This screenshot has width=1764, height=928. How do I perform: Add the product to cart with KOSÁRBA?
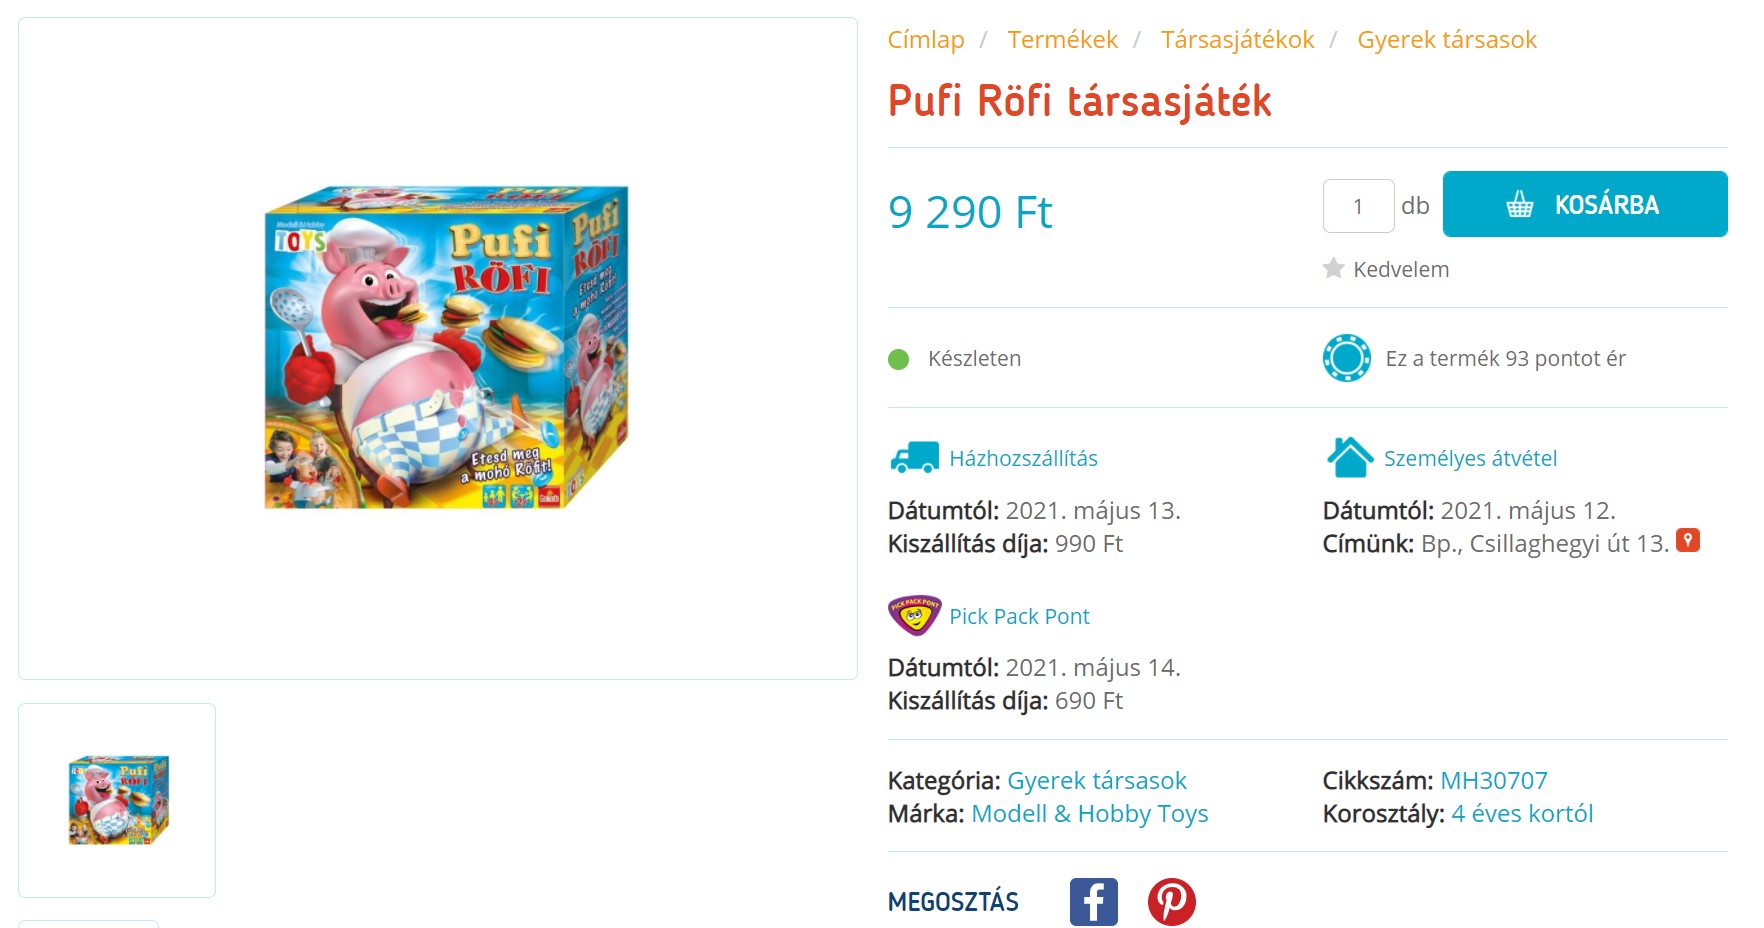1585,204
